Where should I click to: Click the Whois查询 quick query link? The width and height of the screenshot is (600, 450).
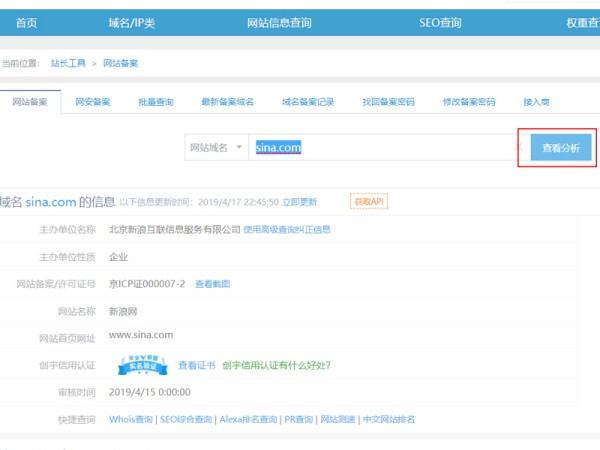(x=131, y=420)
